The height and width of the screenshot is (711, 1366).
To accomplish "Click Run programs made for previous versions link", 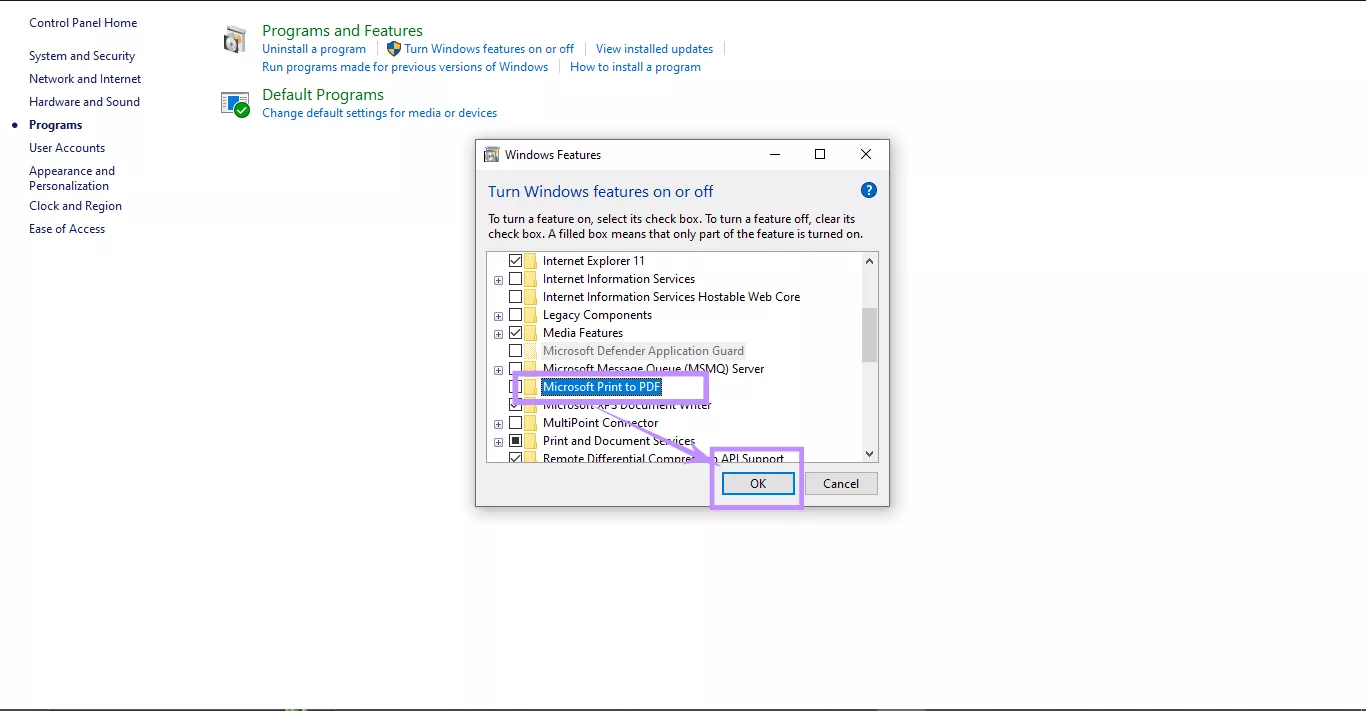I will coord(405,67).
